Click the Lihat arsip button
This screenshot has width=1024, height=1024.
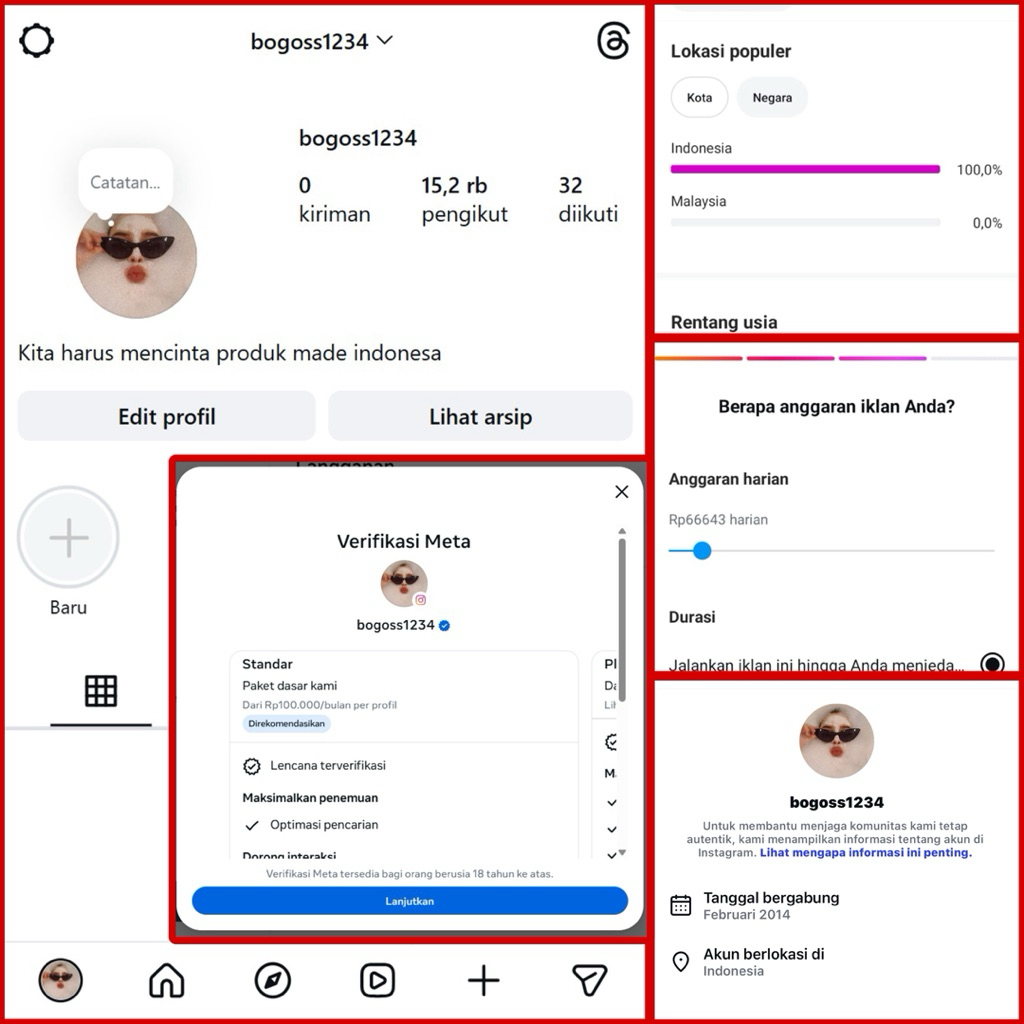point(480,416)
